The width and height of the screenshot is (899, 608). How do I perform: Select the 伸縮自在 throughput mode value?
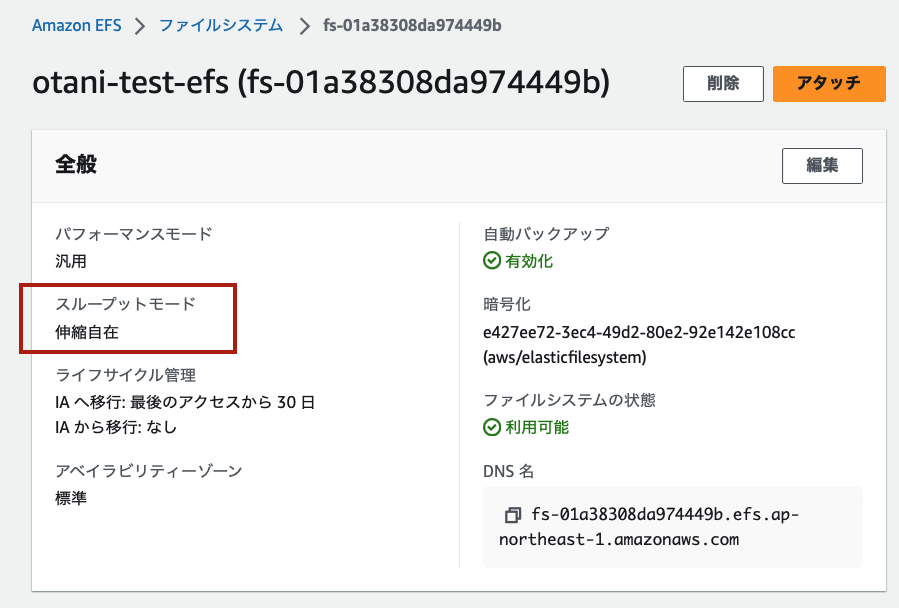[87, 332]
